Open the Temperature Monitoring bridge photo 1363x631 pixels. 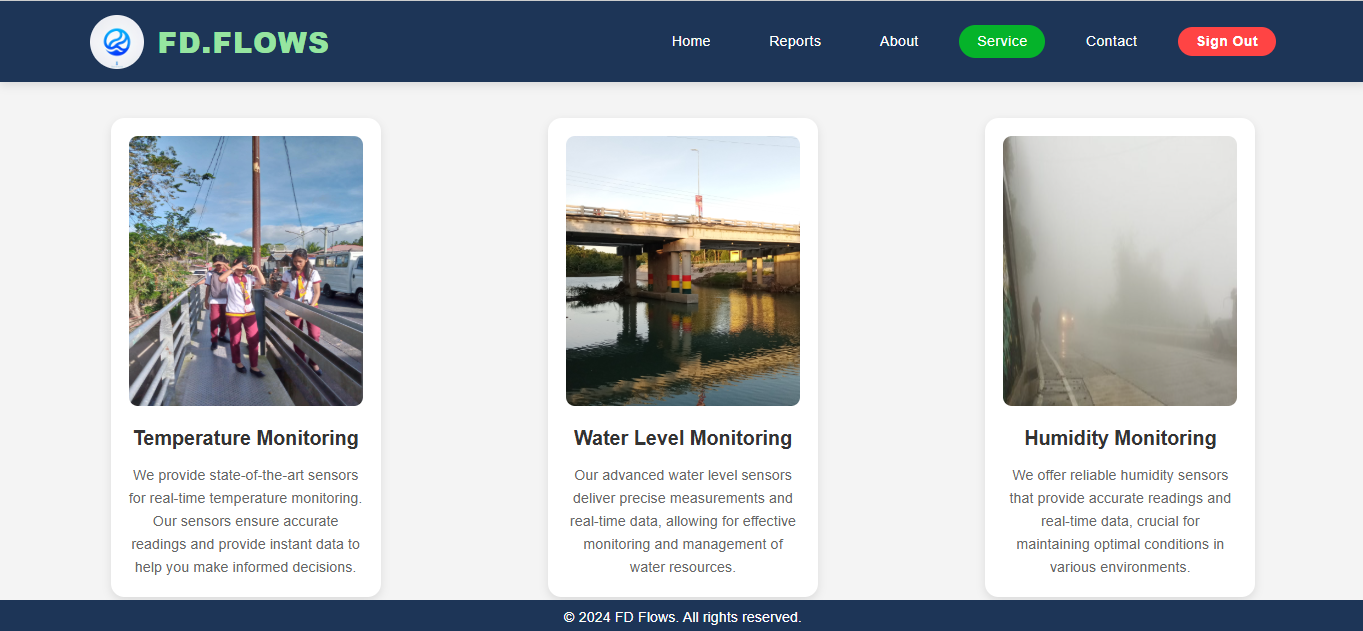246,271
